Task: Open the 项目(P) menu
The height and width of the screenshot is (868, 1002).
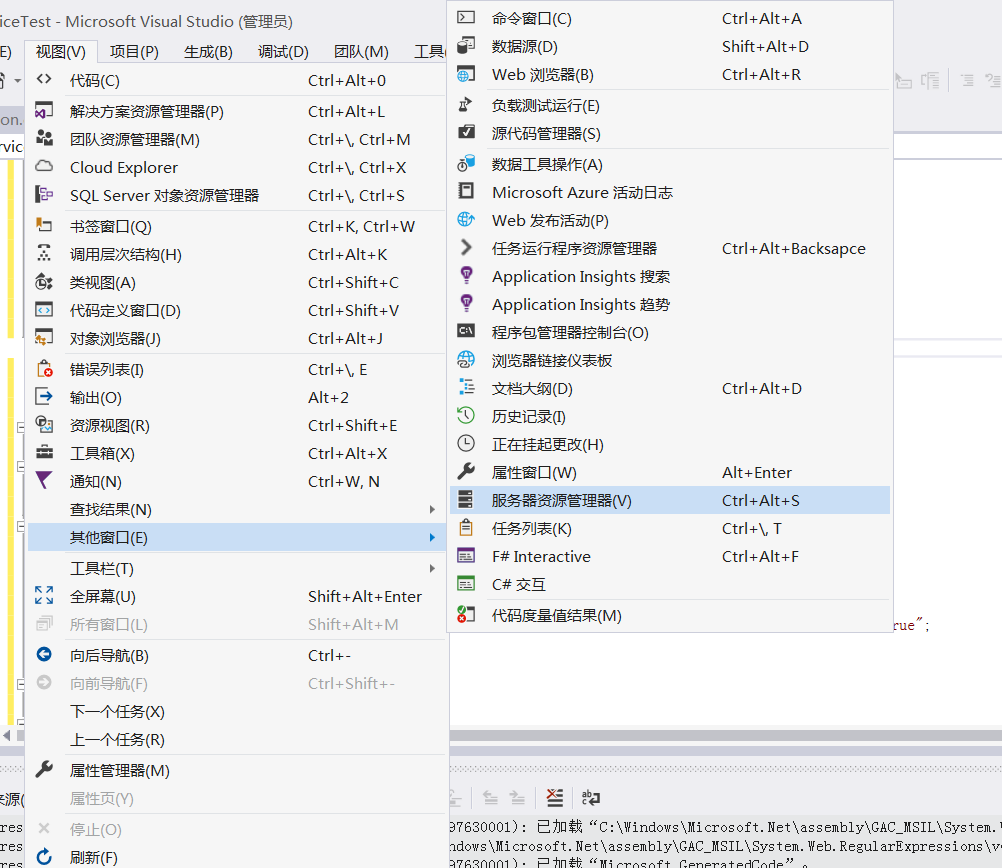Action: tap(134, 52)
